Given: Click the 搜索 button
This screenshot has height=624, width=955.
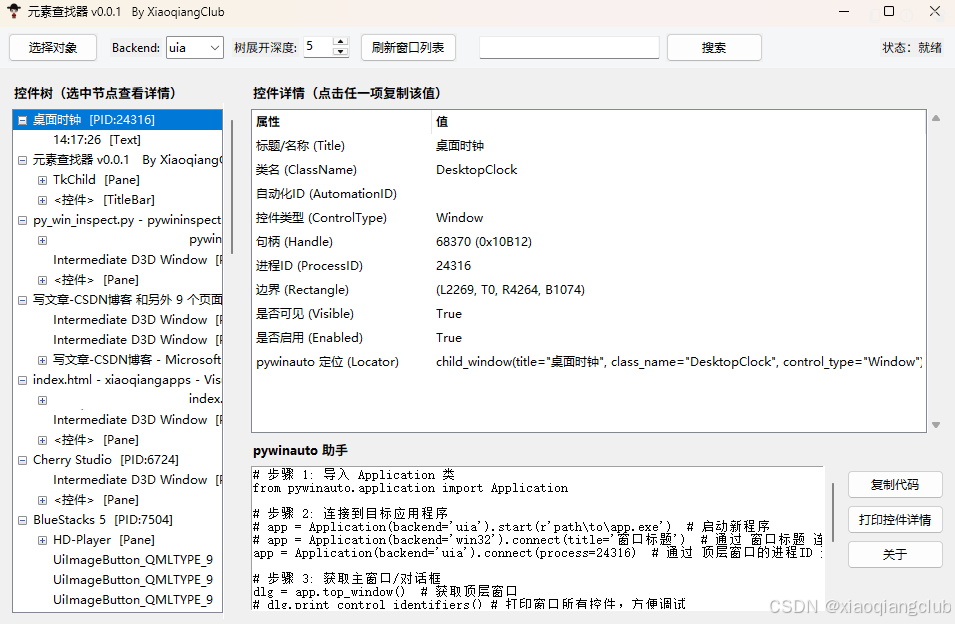Looking at the screenshot, I should click(x=714, y=47).
